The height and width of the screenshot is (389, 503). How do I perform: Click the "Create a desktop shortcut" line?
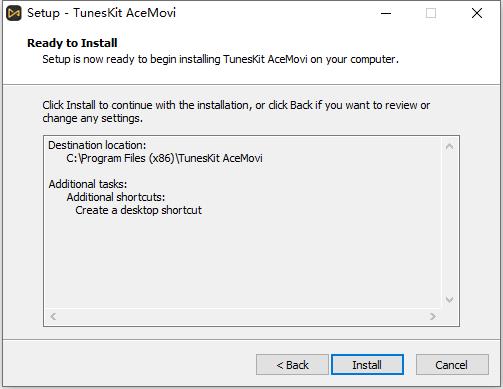(138, 210)
